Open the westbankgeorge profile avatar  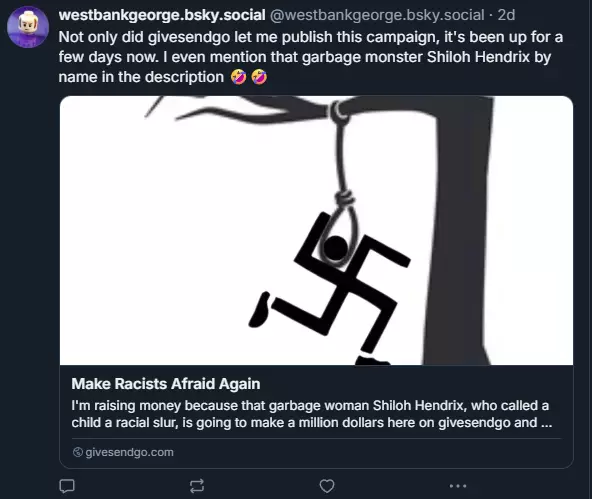click(x=28, y=27)
